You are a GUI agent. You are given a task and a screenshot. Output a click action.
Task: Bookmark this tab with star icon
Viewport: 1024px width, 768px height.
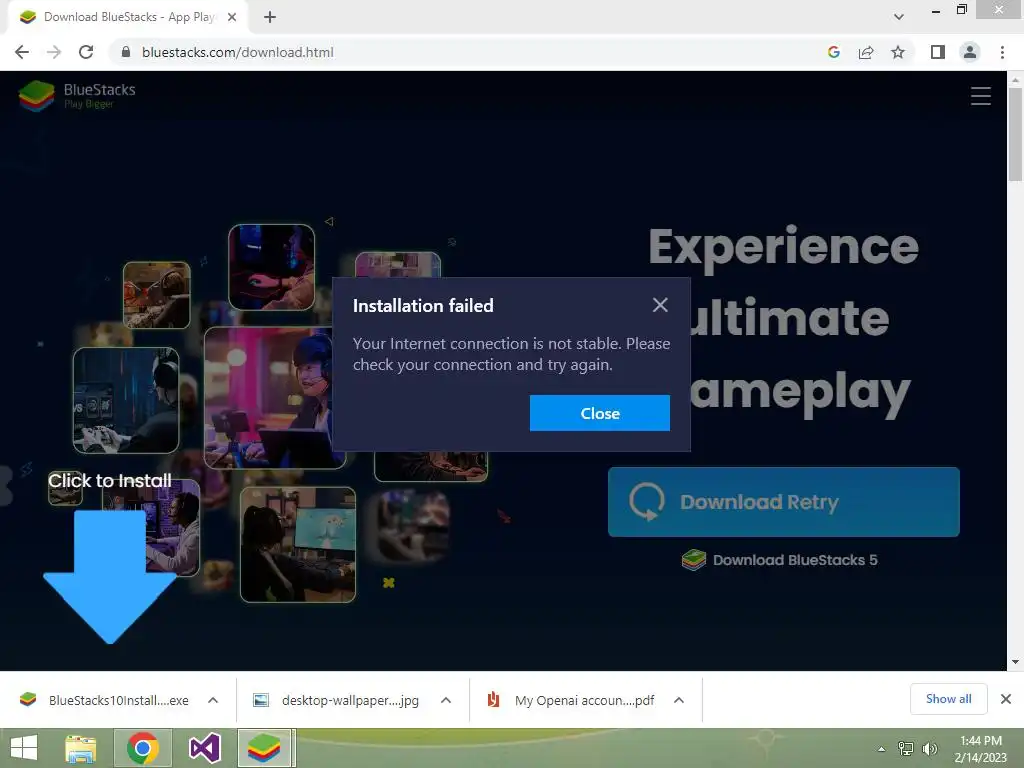[898, 52]
